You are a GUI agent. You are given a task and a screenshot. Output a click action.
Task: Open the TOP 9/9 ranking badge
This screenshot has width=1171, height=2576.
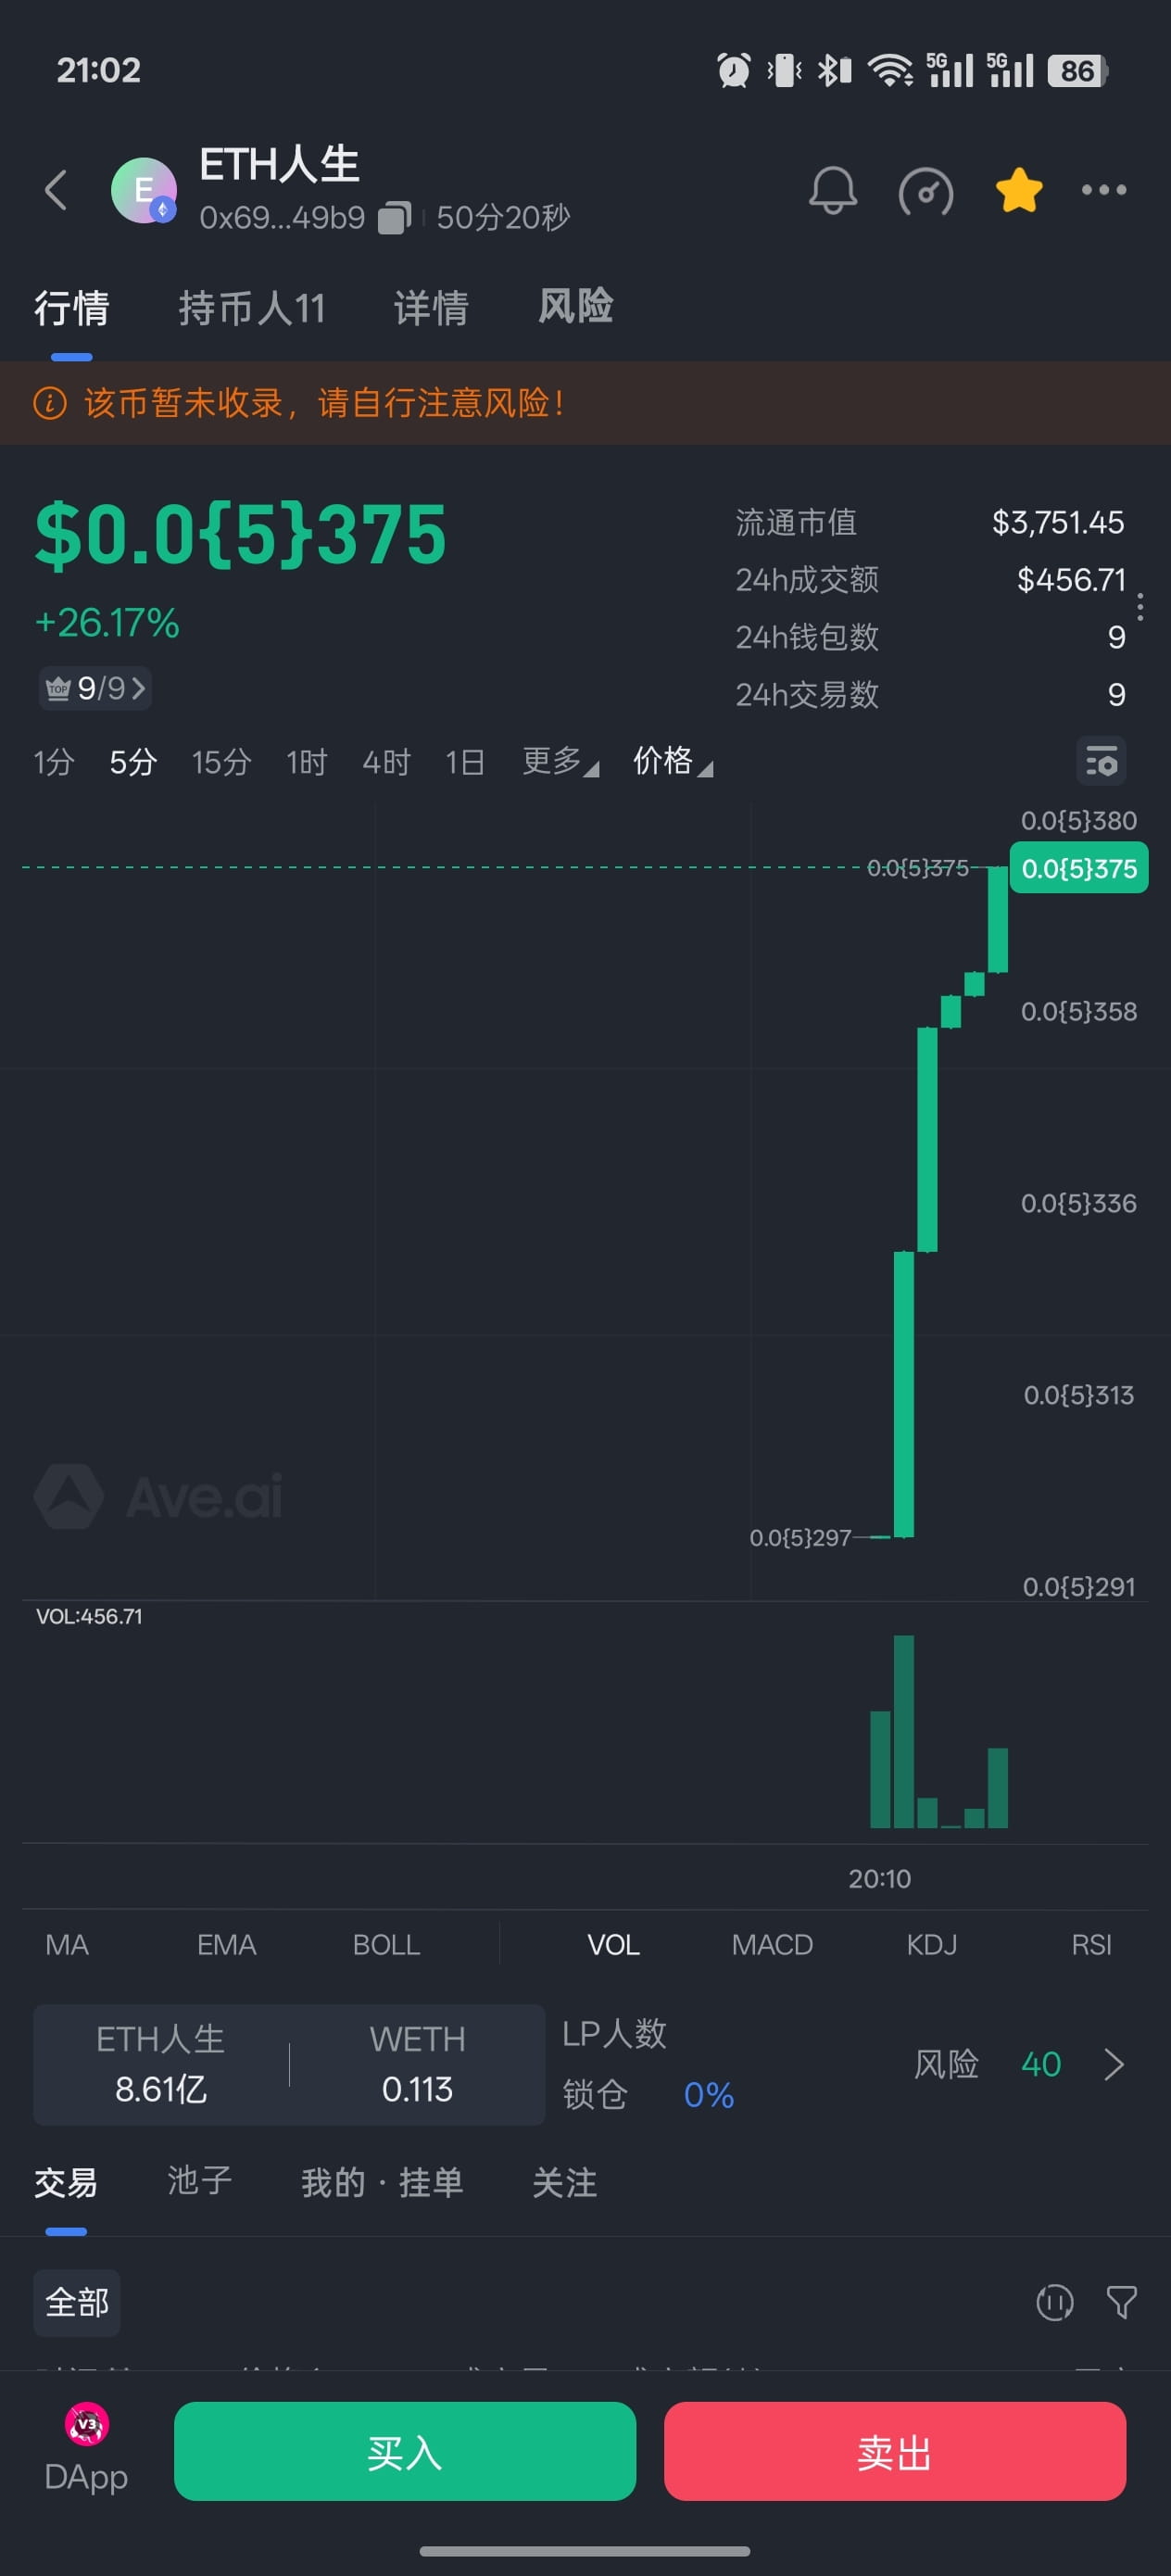(x=96, y=688)
